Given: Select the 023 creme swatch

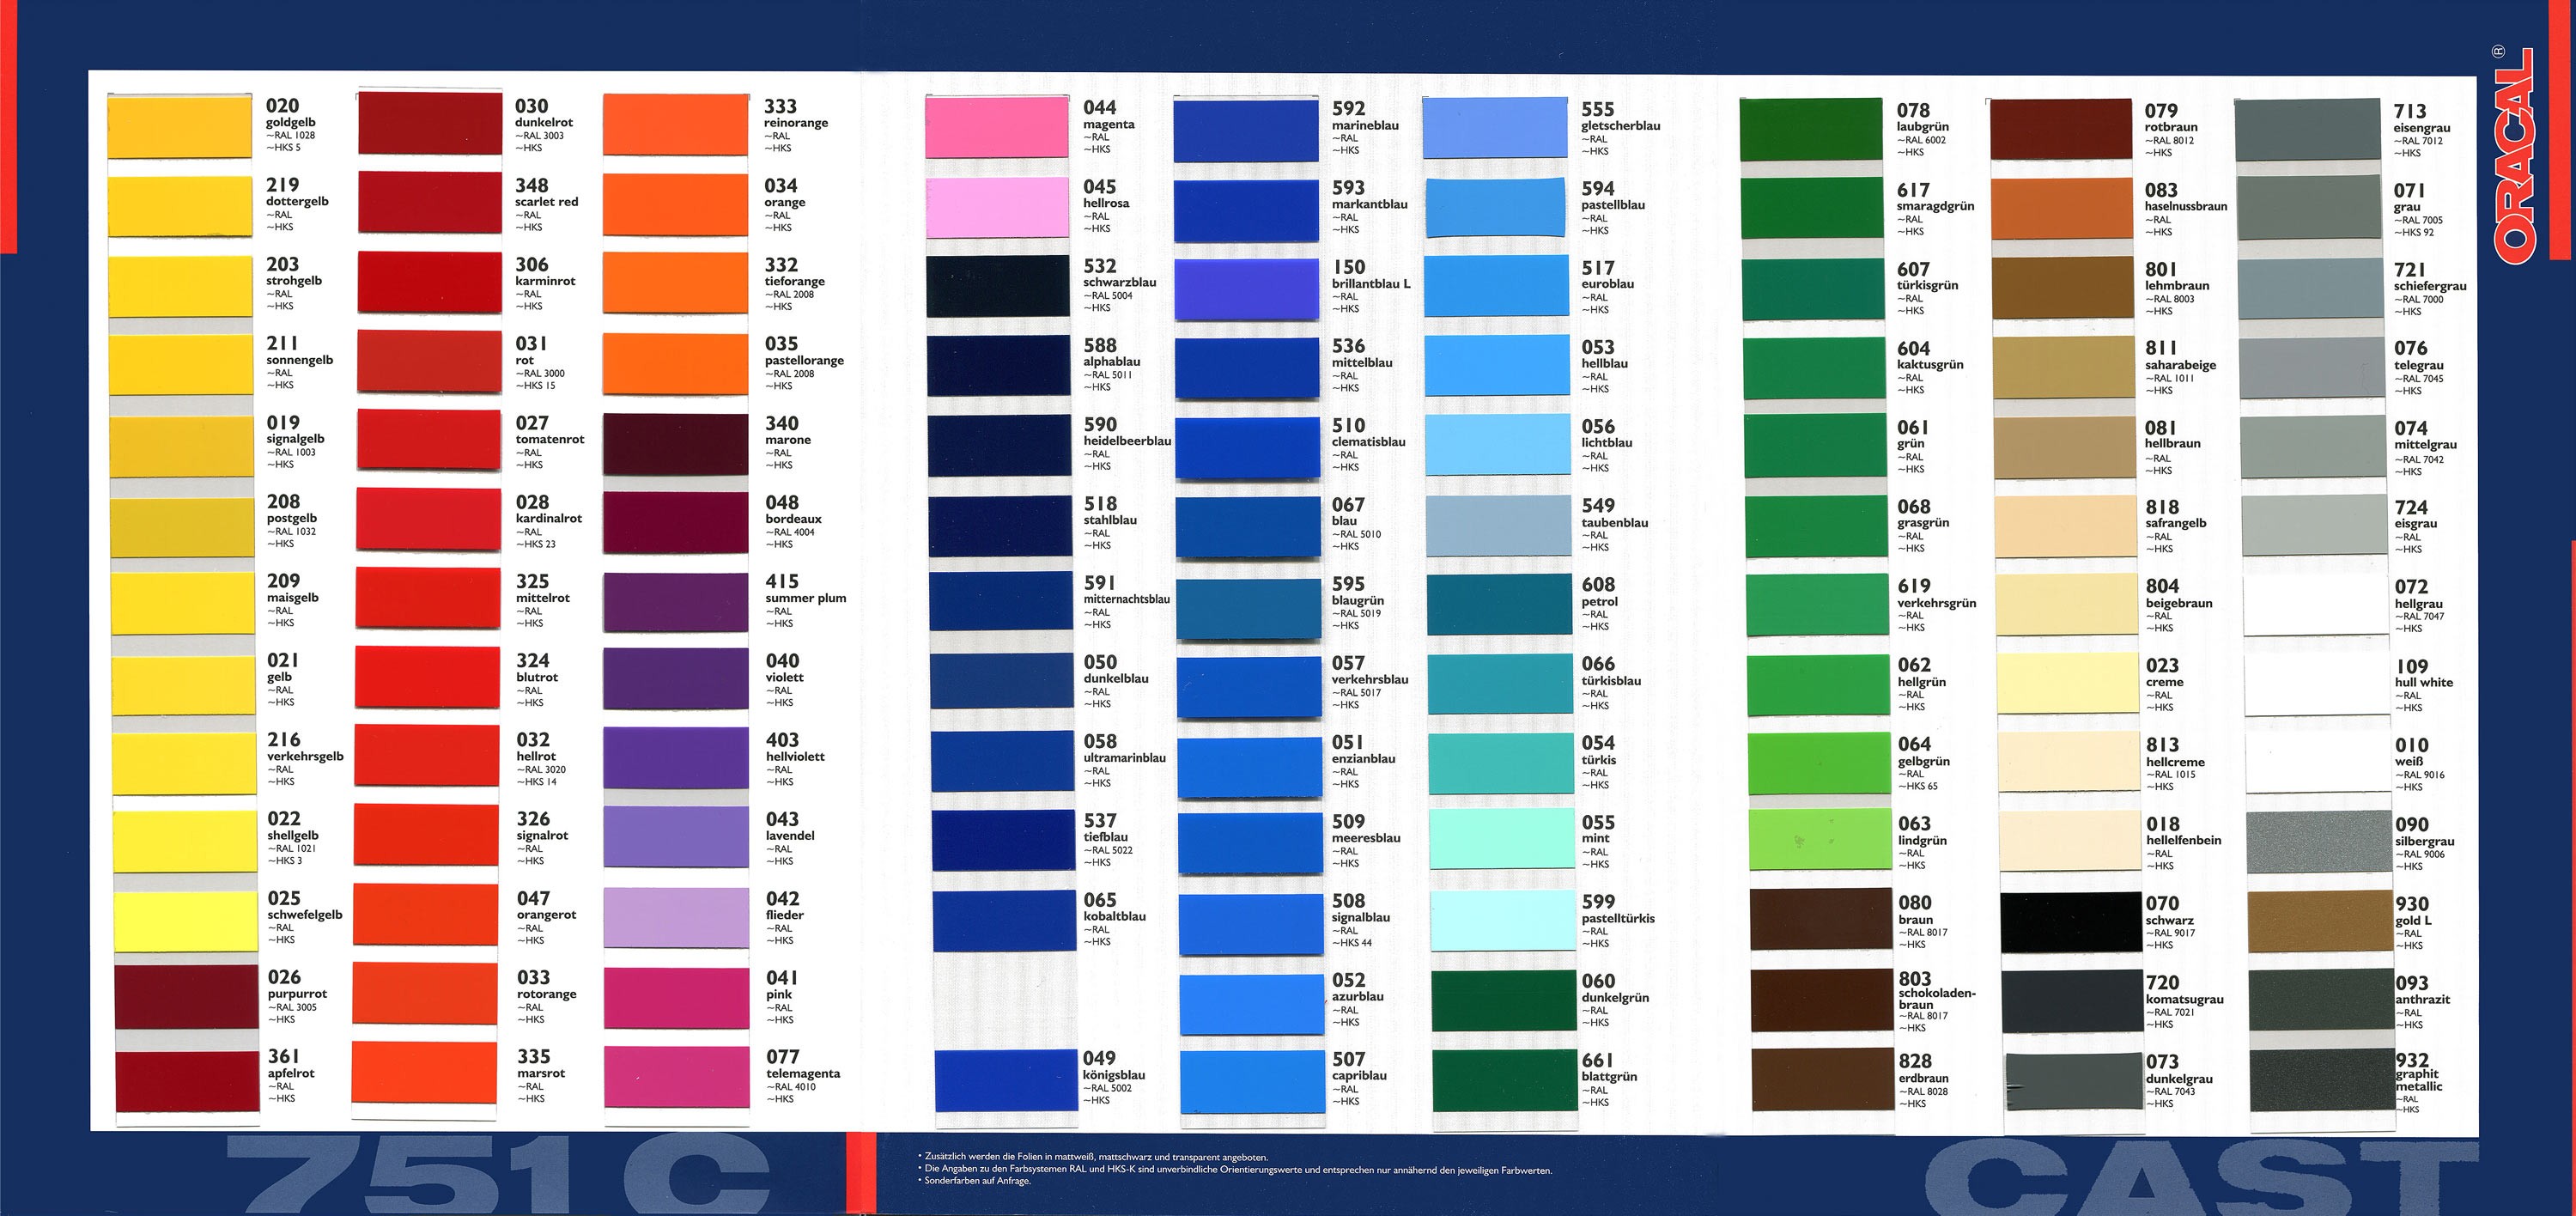Looking at the screenshot, I should (2067, 684).
